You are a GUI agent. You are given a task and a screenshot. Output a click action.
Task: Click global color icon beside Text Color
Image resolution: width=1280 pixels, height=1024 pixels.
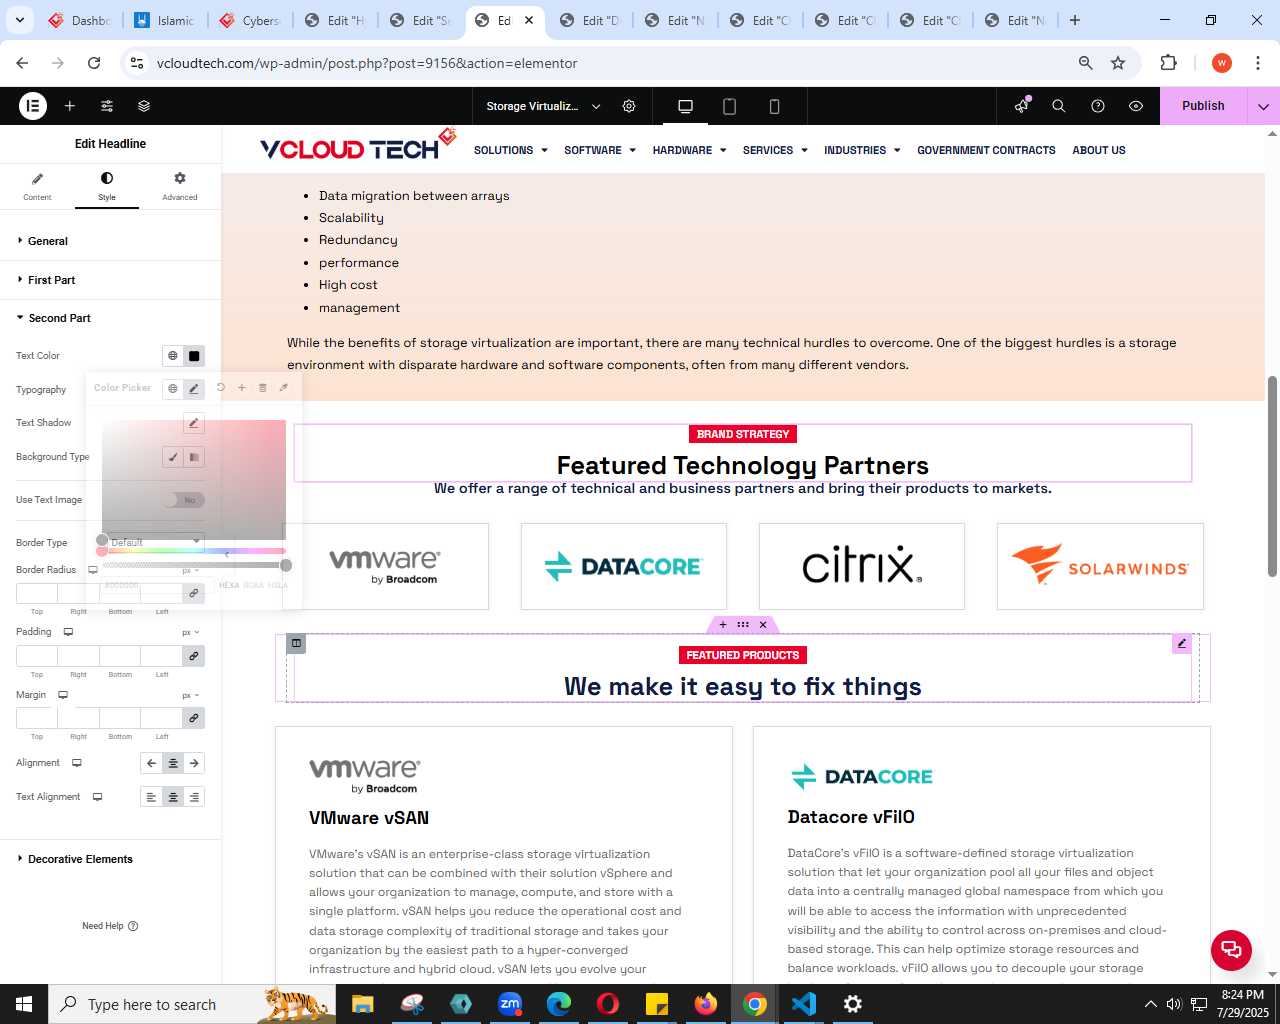(173, 356)
